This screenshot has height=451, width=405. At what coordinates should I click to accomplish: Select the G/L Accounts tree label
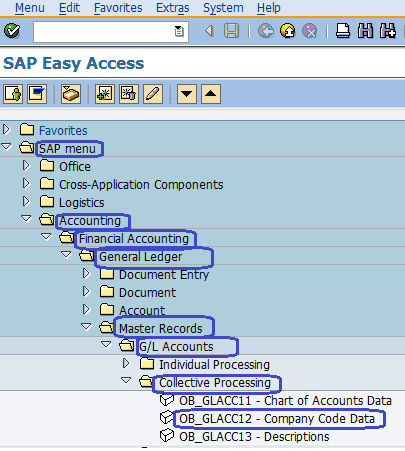coord(176,347)
